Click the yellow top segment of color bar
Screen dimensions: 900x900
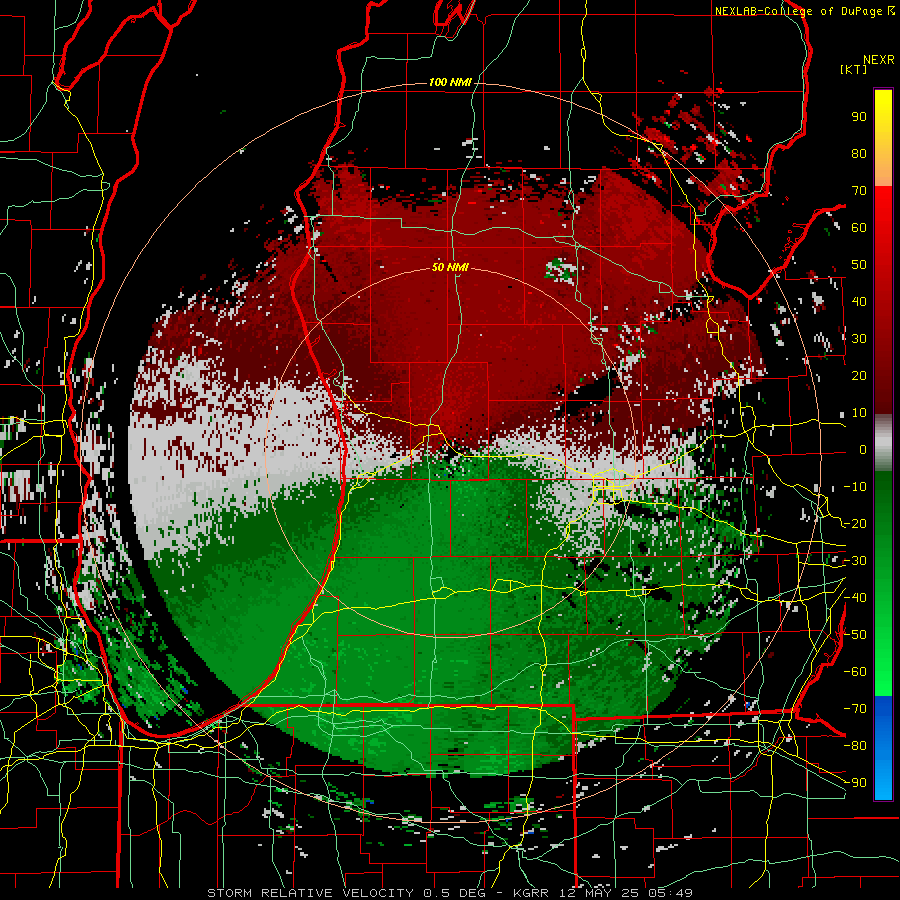[x=883, y=138]
